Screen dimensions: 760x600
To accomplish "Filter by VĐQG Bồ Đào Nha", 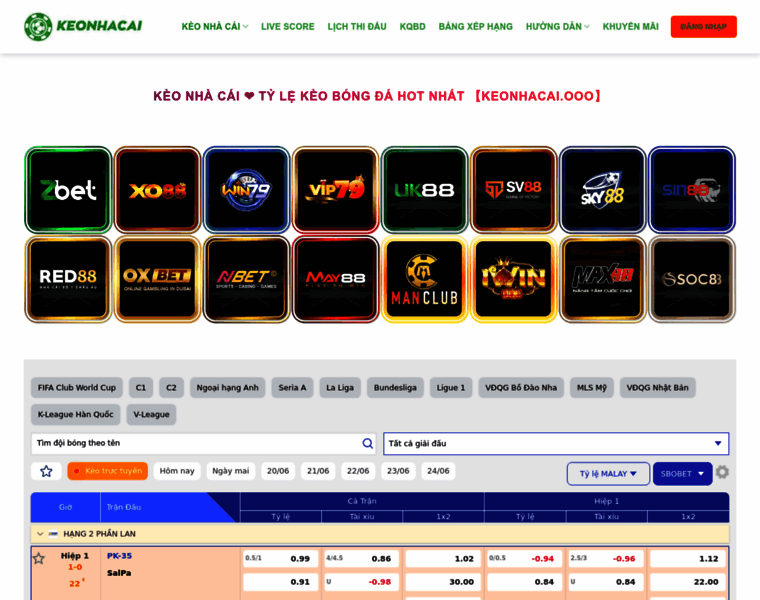I will pos(521,388).
